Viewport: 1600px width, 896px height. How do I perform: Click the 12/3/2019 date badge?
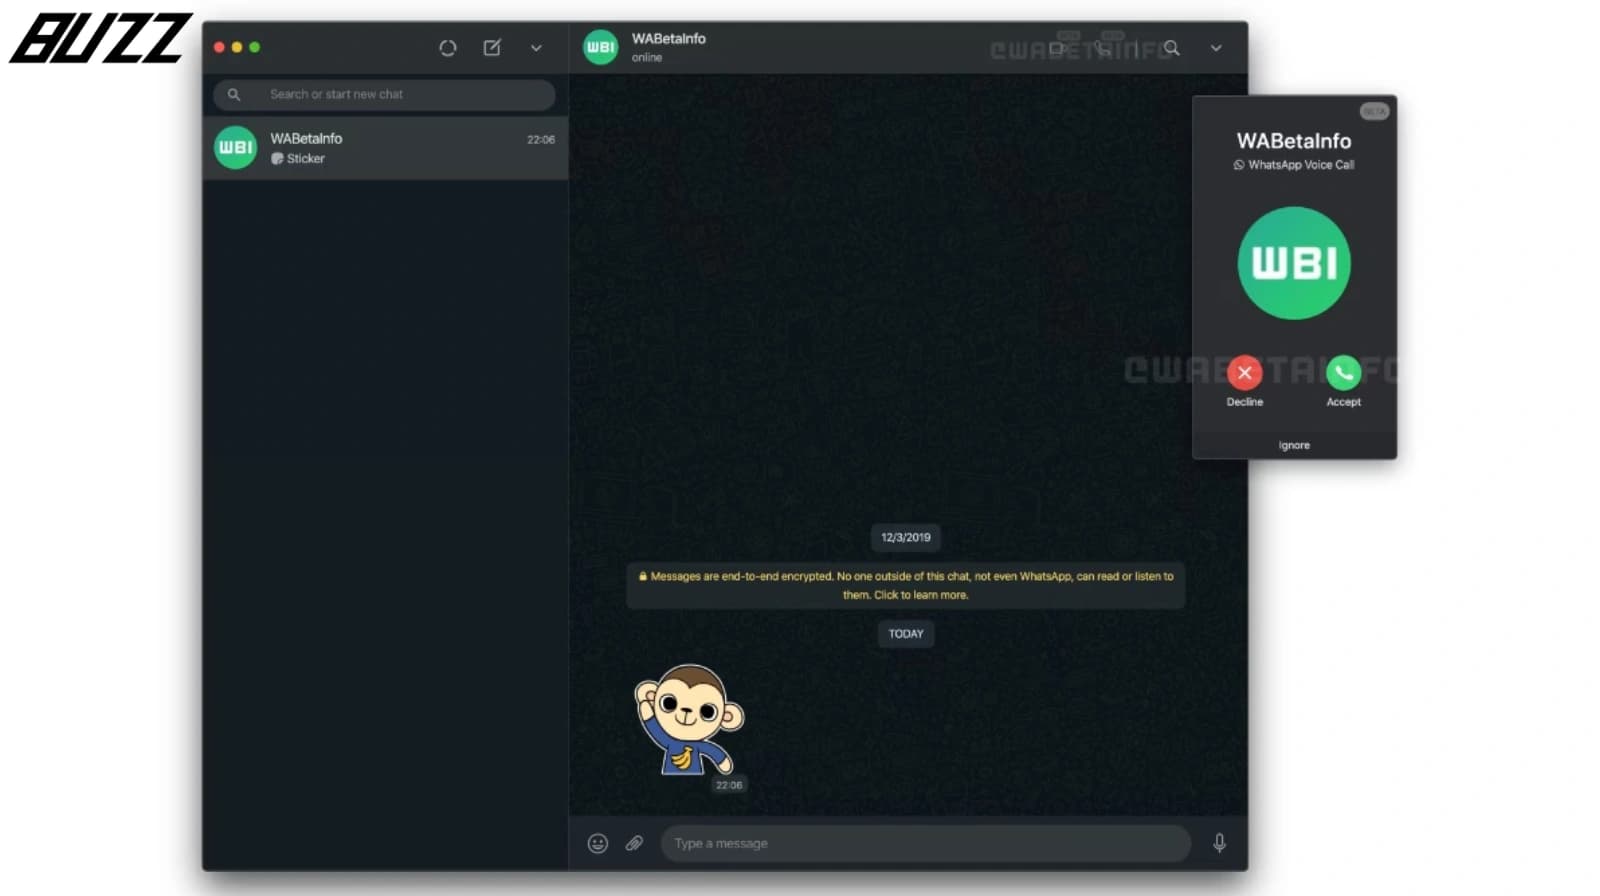click(906, 538)
